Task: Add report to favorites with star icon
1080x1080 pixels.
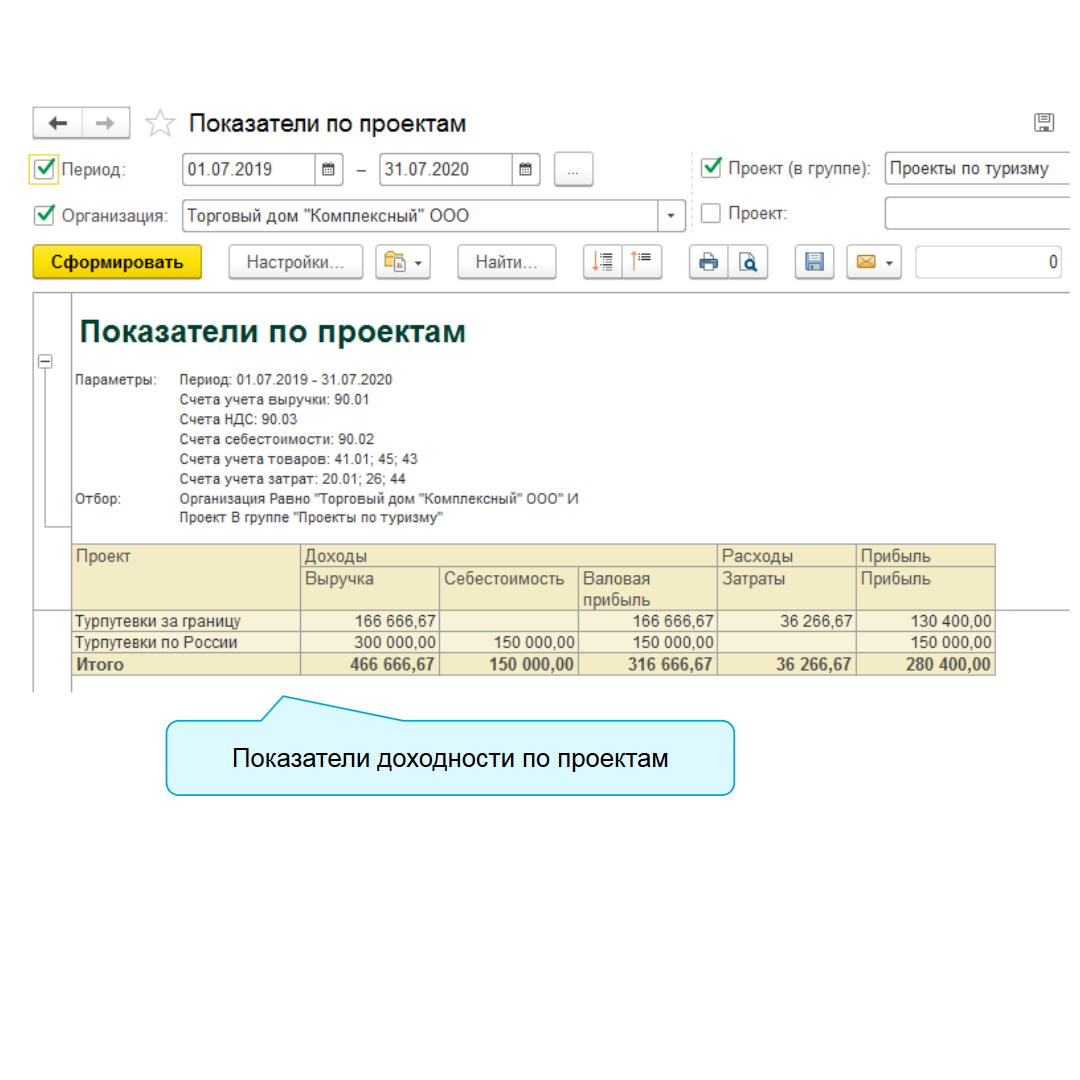Action: click(x=160, y=123)
